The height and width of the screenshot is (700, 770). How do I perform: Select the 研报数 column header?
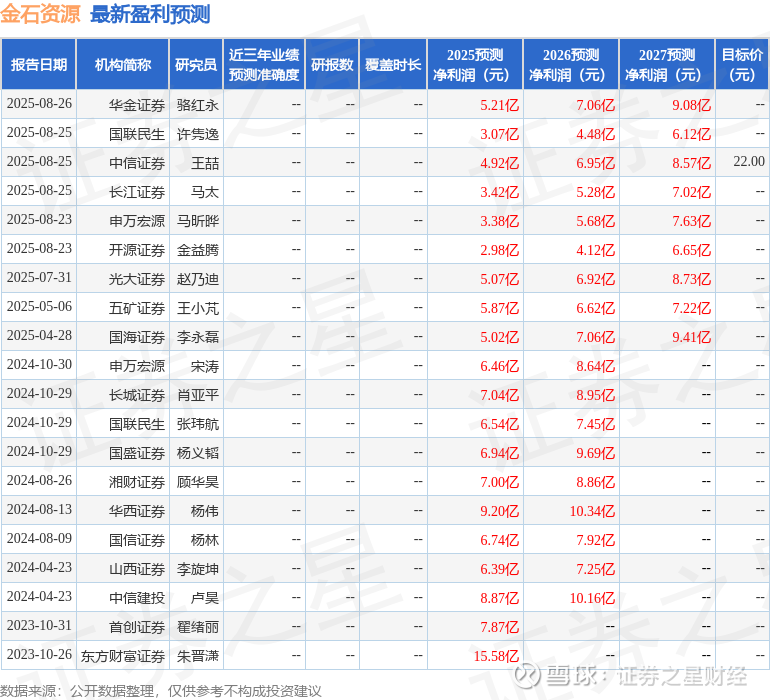pos(332,64)
